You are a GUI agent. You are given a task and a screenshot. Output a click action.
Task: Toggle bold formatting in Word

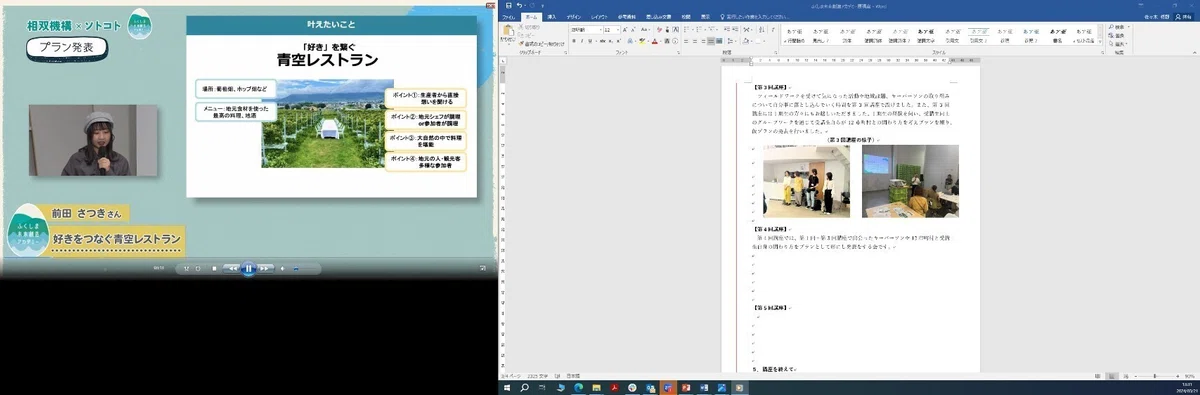[x=574, y=41]
